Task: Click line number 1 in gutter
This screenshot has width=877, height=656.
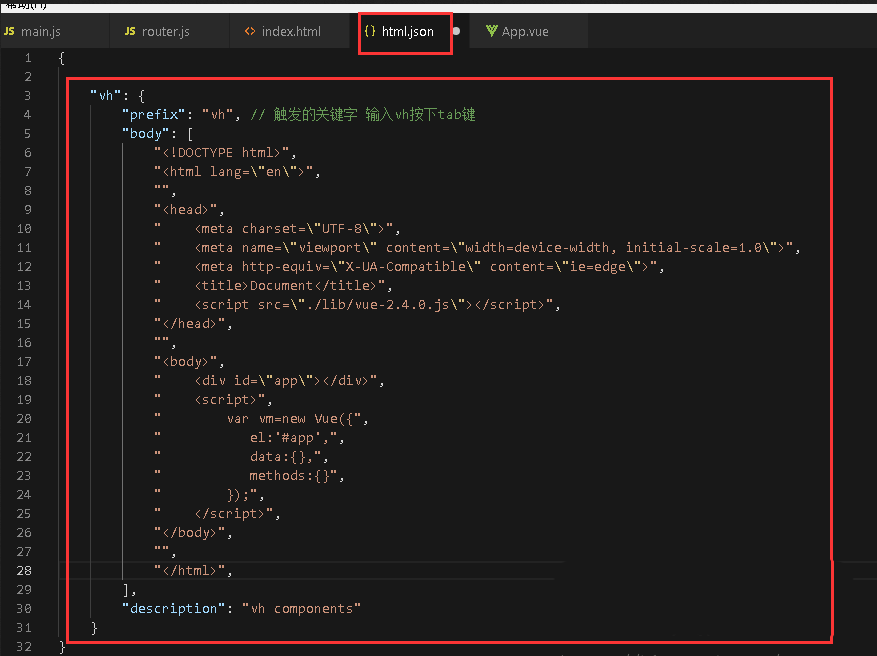Action: [x=28, y=58]
